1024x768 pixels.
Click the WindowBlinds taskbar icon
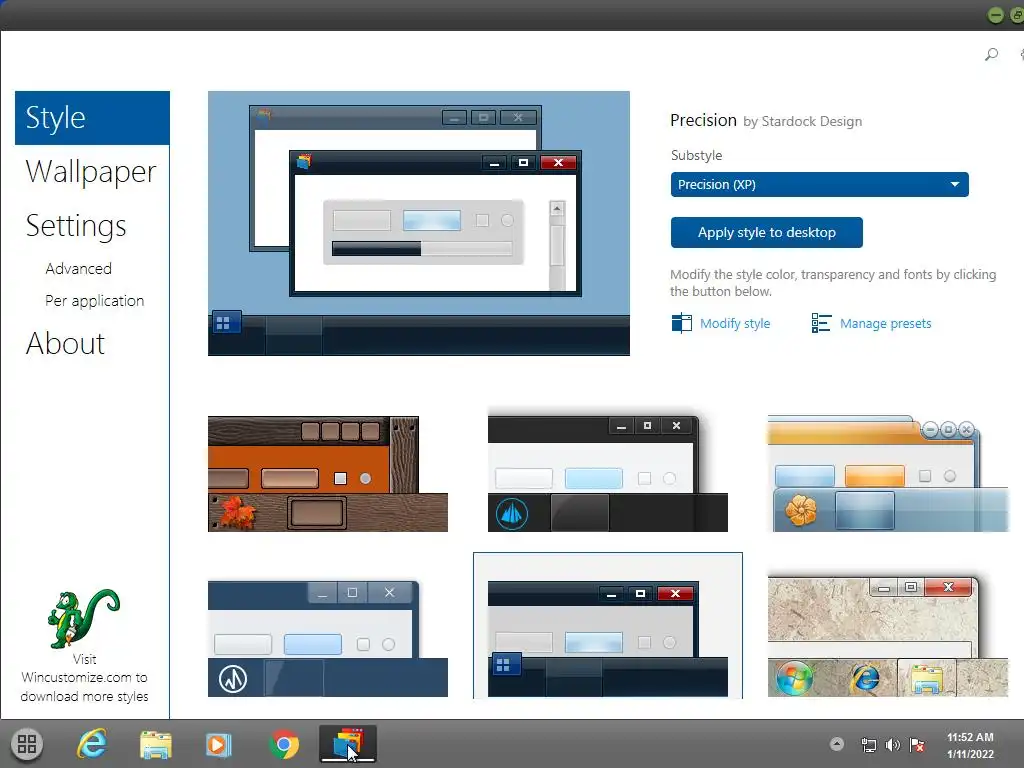[x=347, y=744]
